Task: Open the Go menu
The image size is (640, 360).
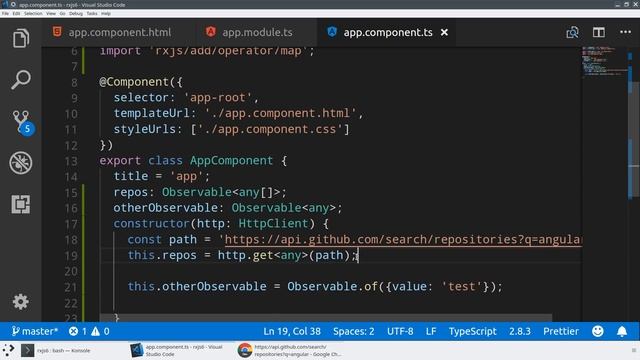Action: tap(62, 13)
